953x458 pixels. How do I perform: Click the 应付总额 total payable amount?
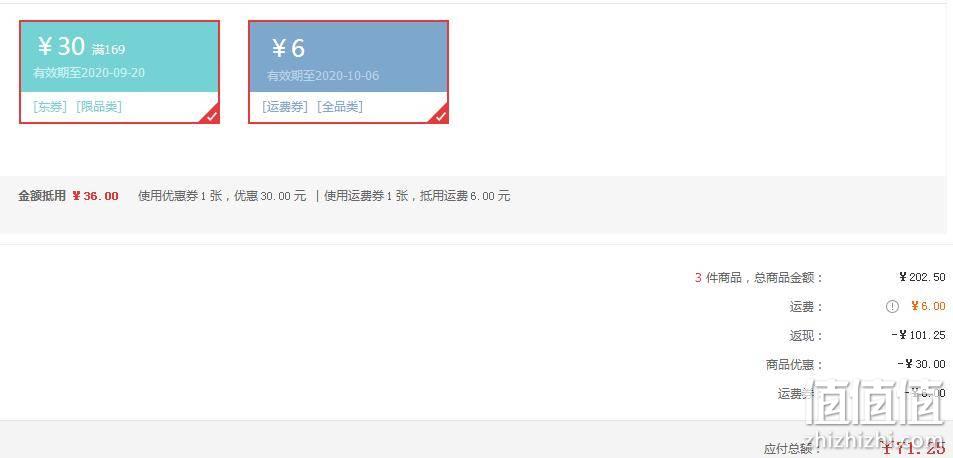click(914, 449)
